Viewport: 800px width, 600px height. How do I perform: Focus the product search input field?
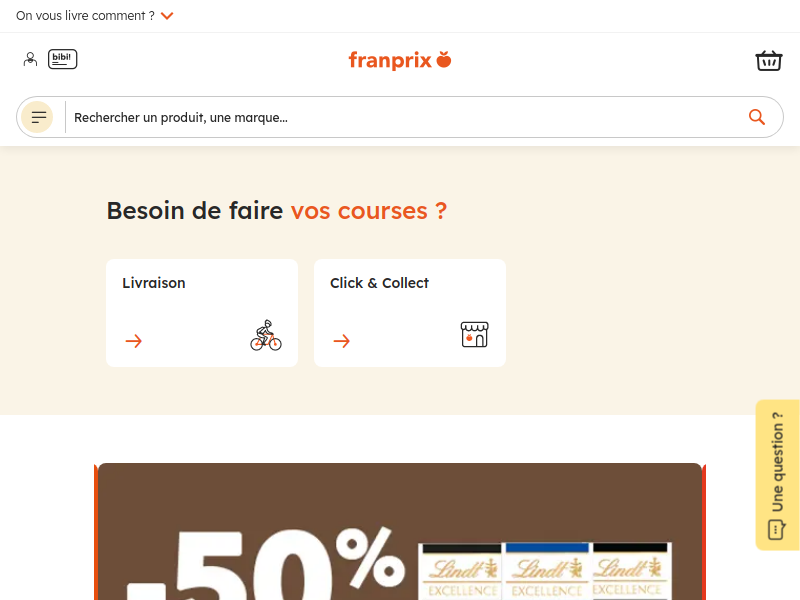point(406,117)
